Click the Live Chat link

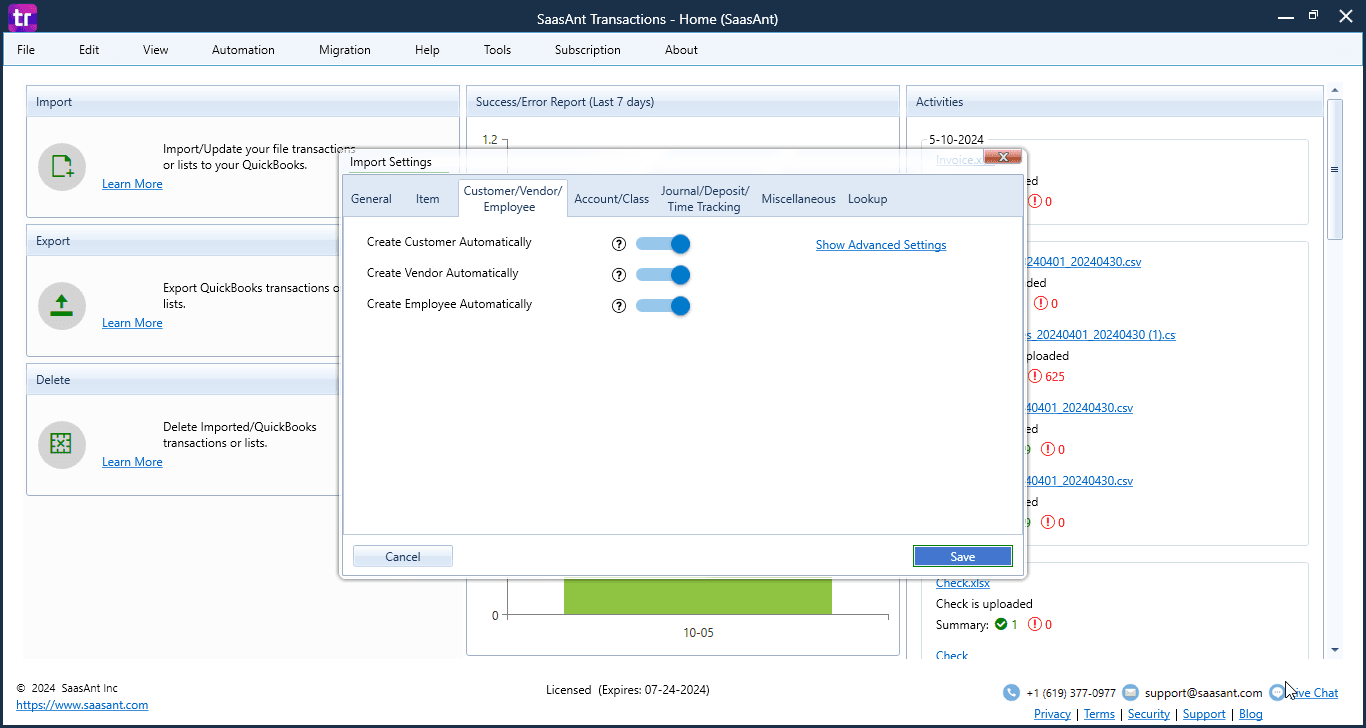point(1312,693)
